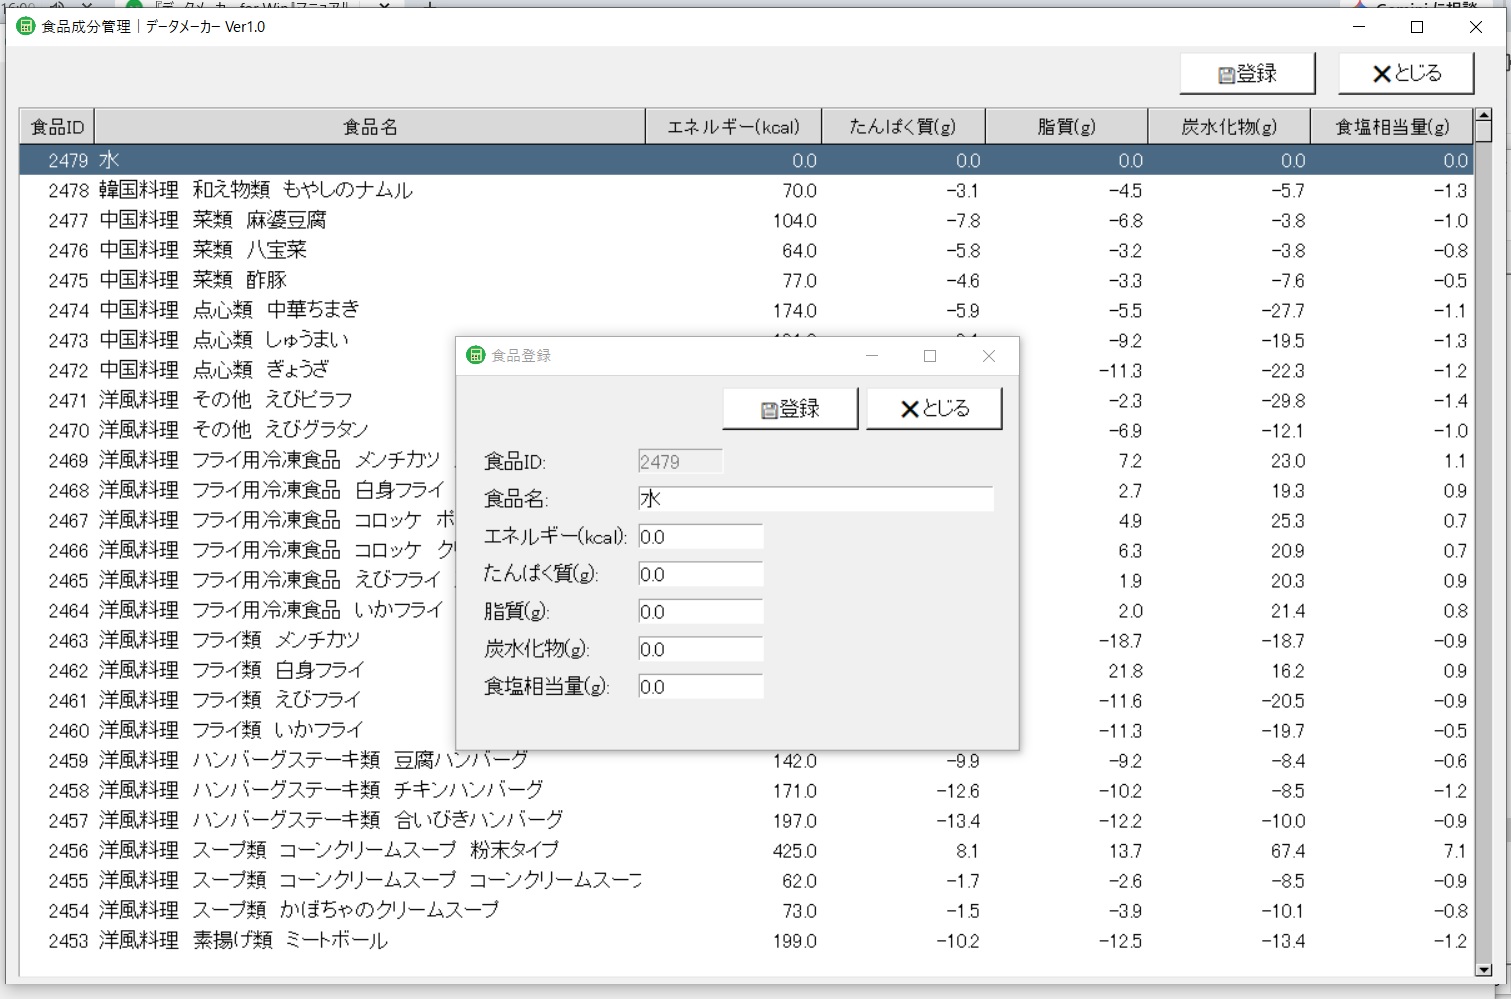Select row 2463 フライ類 メンチカツ
The height and width of the screenshot is (999, 1511).
pos(237,640)
